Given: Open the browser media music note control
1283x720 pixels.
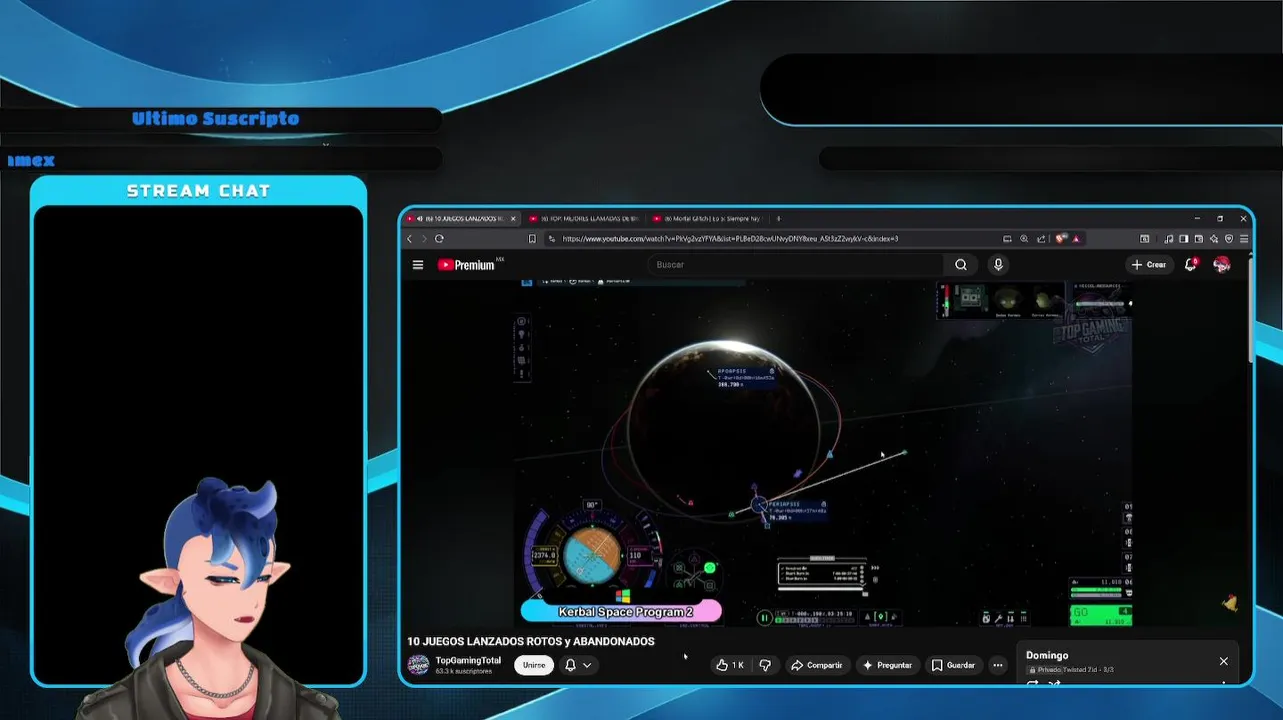Looking at the screenshot, I should click(x=1169, y=239).
